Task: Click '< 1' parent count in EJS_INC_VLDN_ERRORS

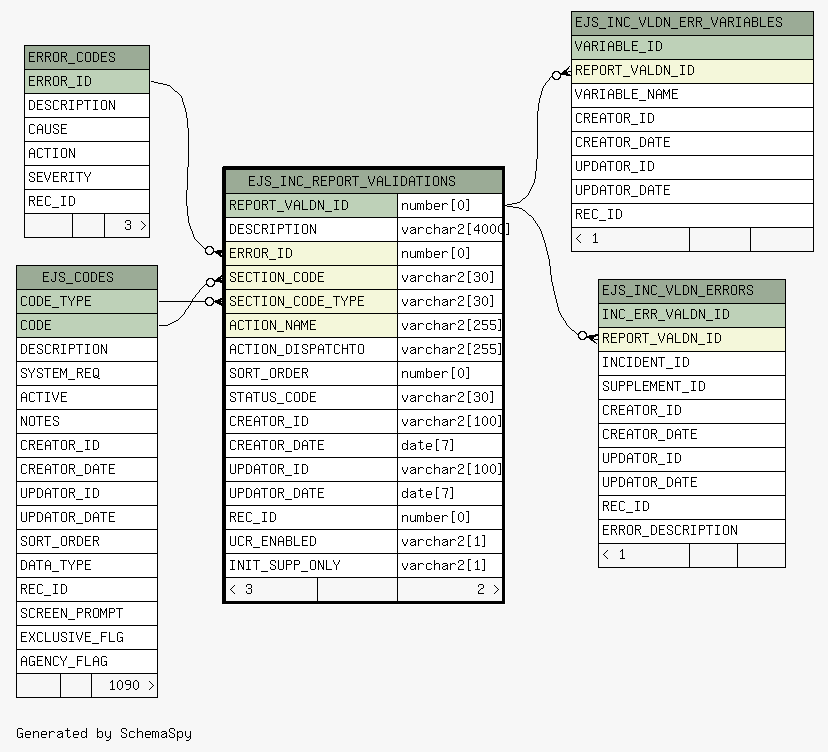Action: [644, 555]
